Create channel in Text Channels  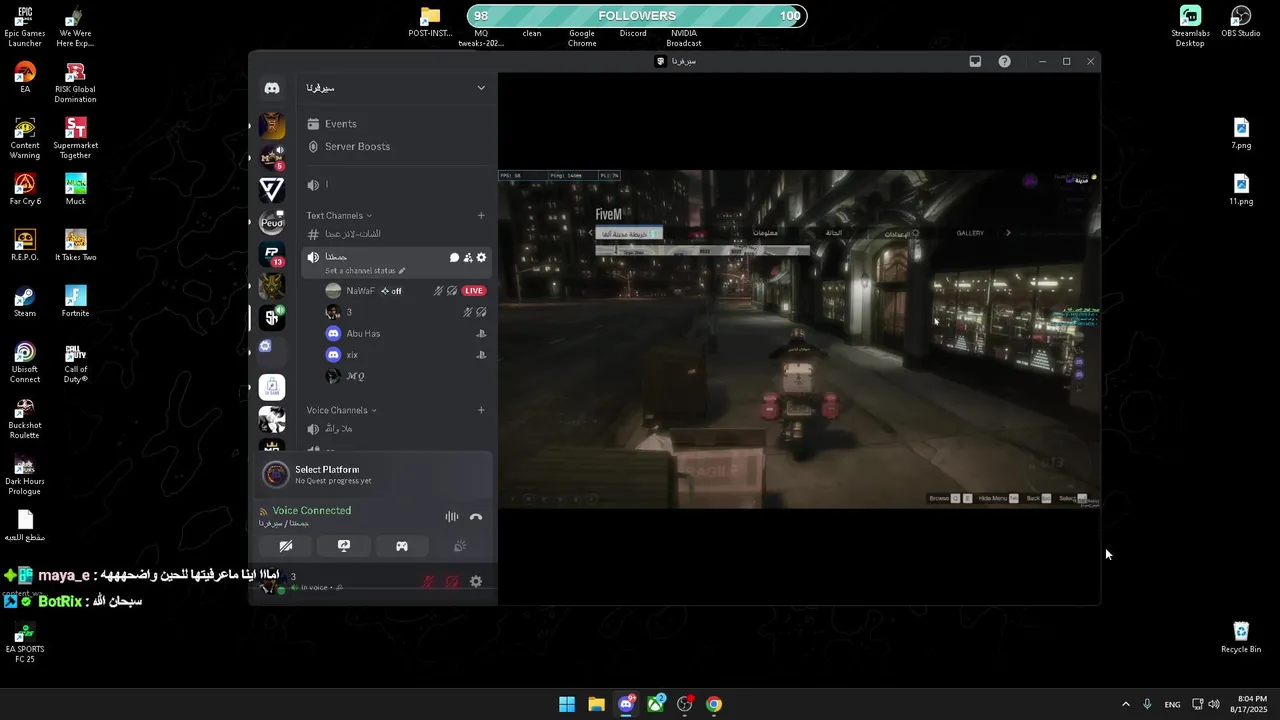pos(481,216)
